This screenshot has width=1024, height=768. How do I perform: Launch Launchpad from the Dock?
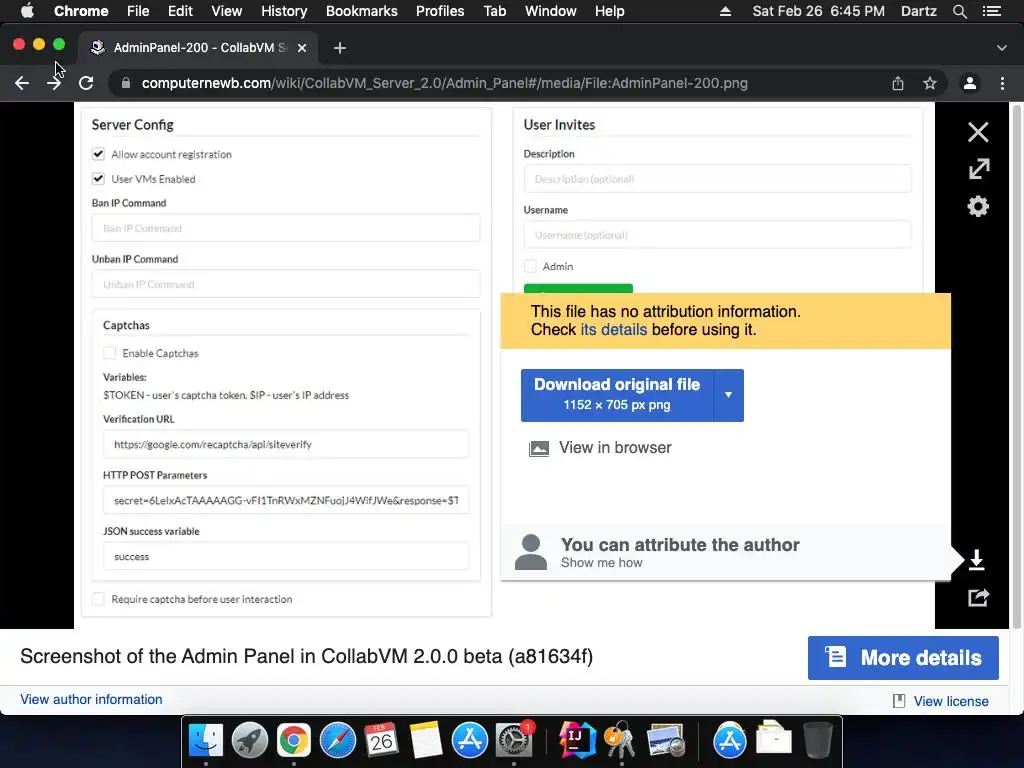click(249, 740)
